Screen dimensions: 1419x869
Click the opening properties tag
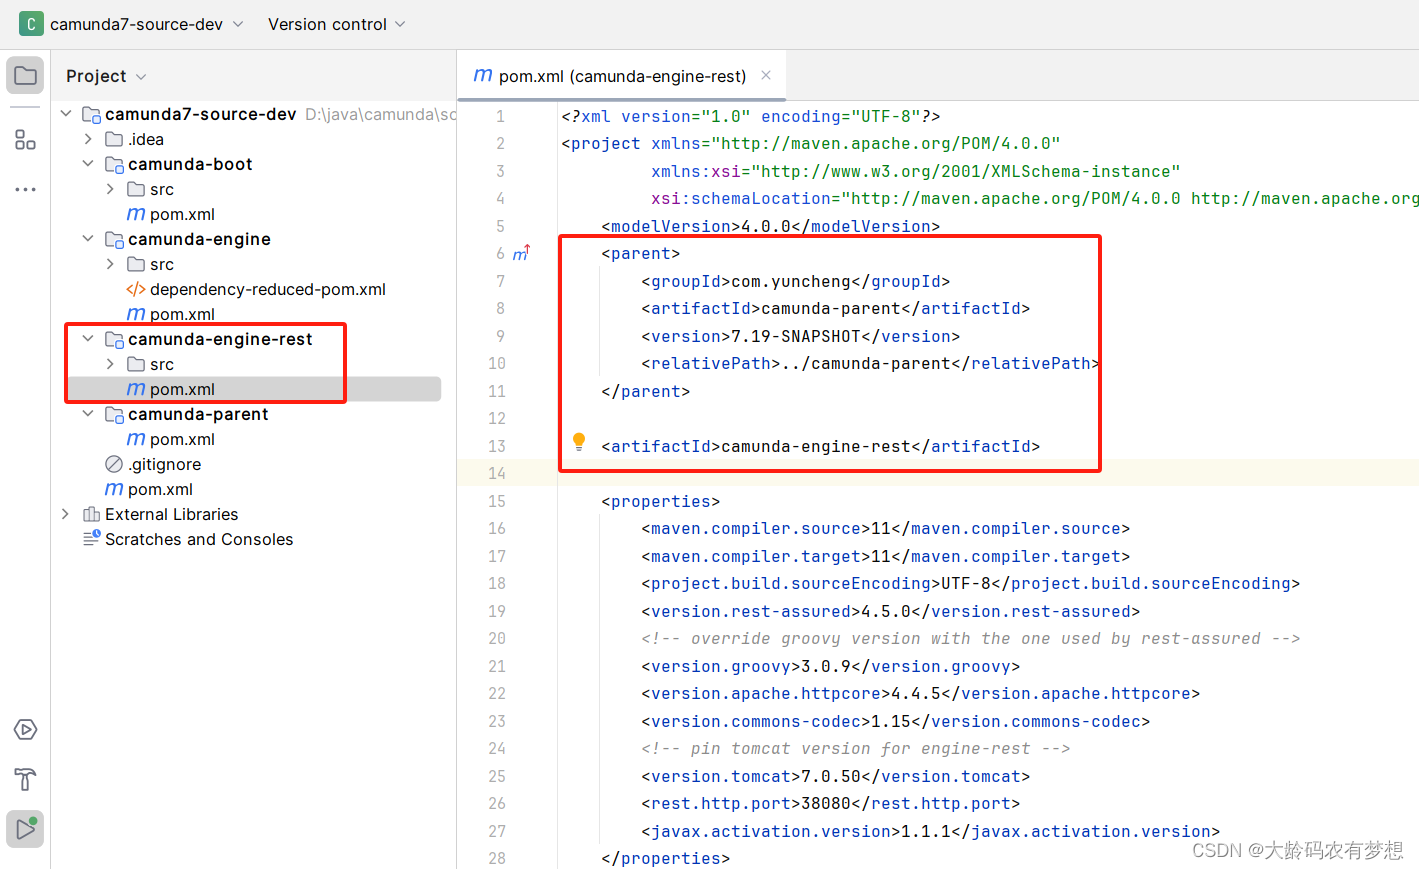(x=660, y=501)
